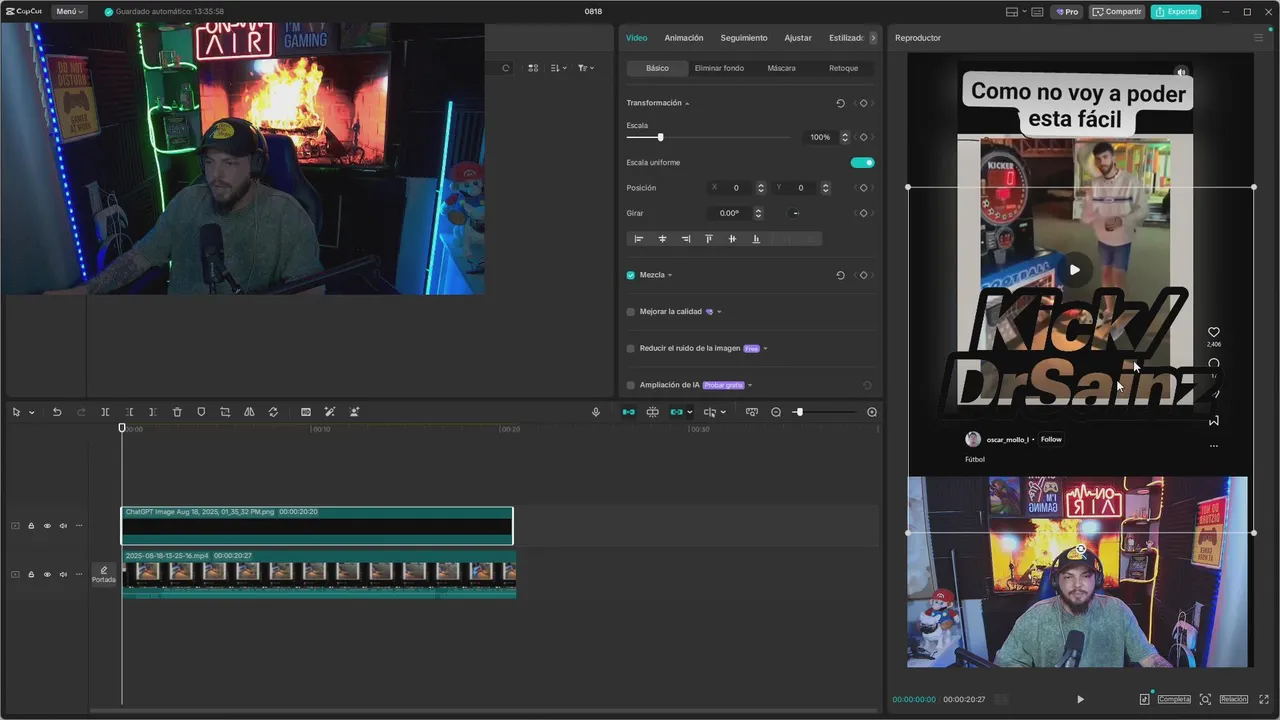1280x720 pixels.
Task: Click the Pro upgrade button
Action: (1067, 12)
